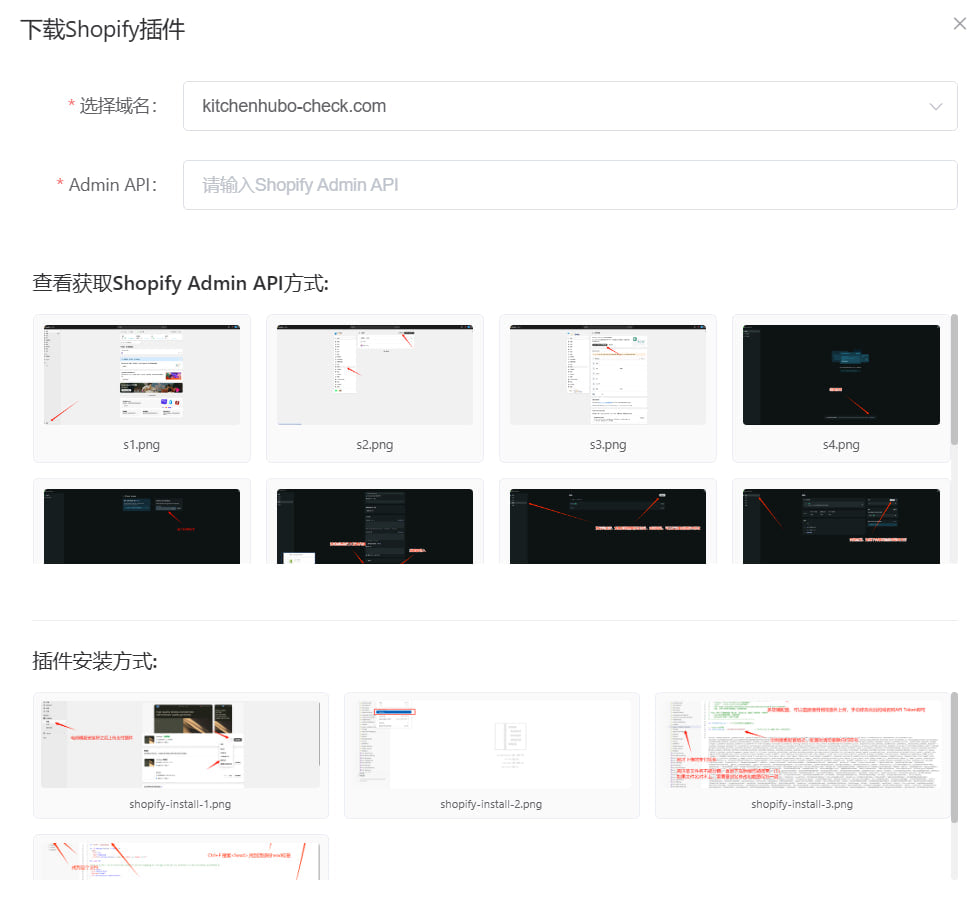Click the s1.png file name label
Image resolution: width=977 pixels, height=914 pixels.
[141, 445]
